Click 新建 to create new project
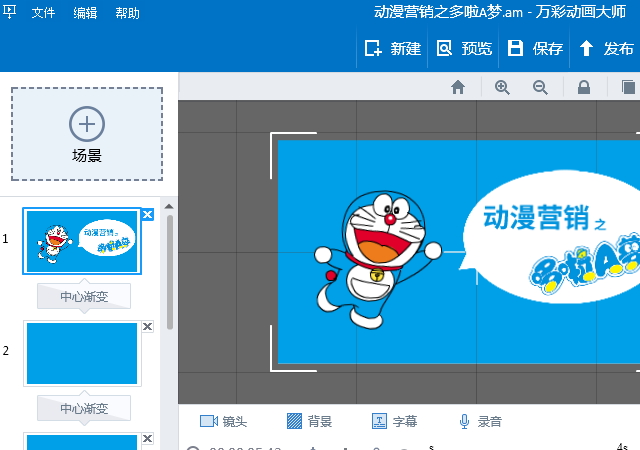This screenshot has height=450, width=640. click(x=392, y=48)
